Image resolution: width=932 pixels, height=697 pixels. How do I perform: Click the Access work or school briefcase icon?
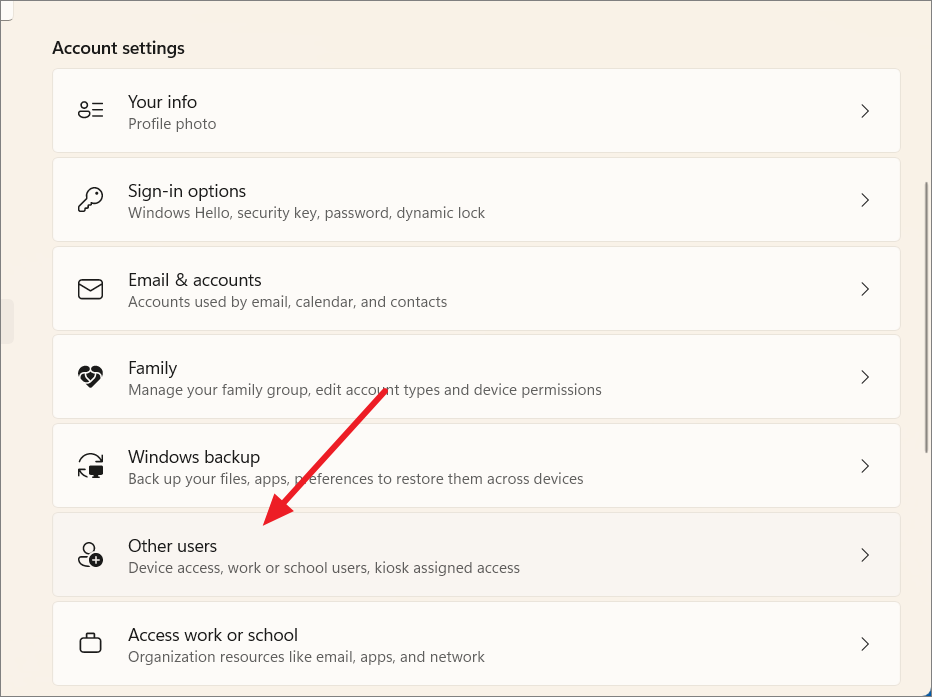coord(90,643)
